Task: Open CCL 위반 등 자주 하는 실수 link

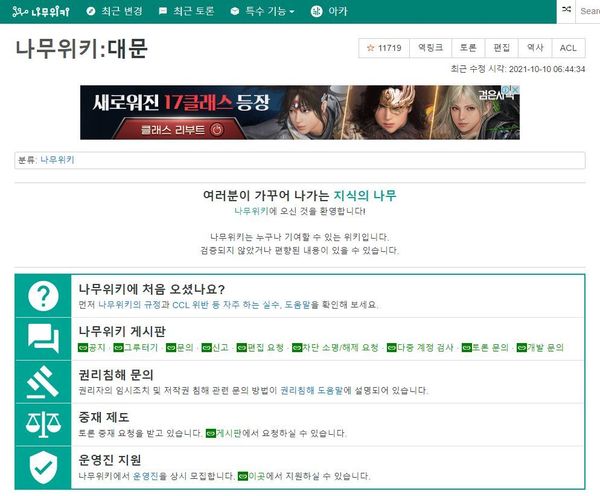Action: click(227, 305)
